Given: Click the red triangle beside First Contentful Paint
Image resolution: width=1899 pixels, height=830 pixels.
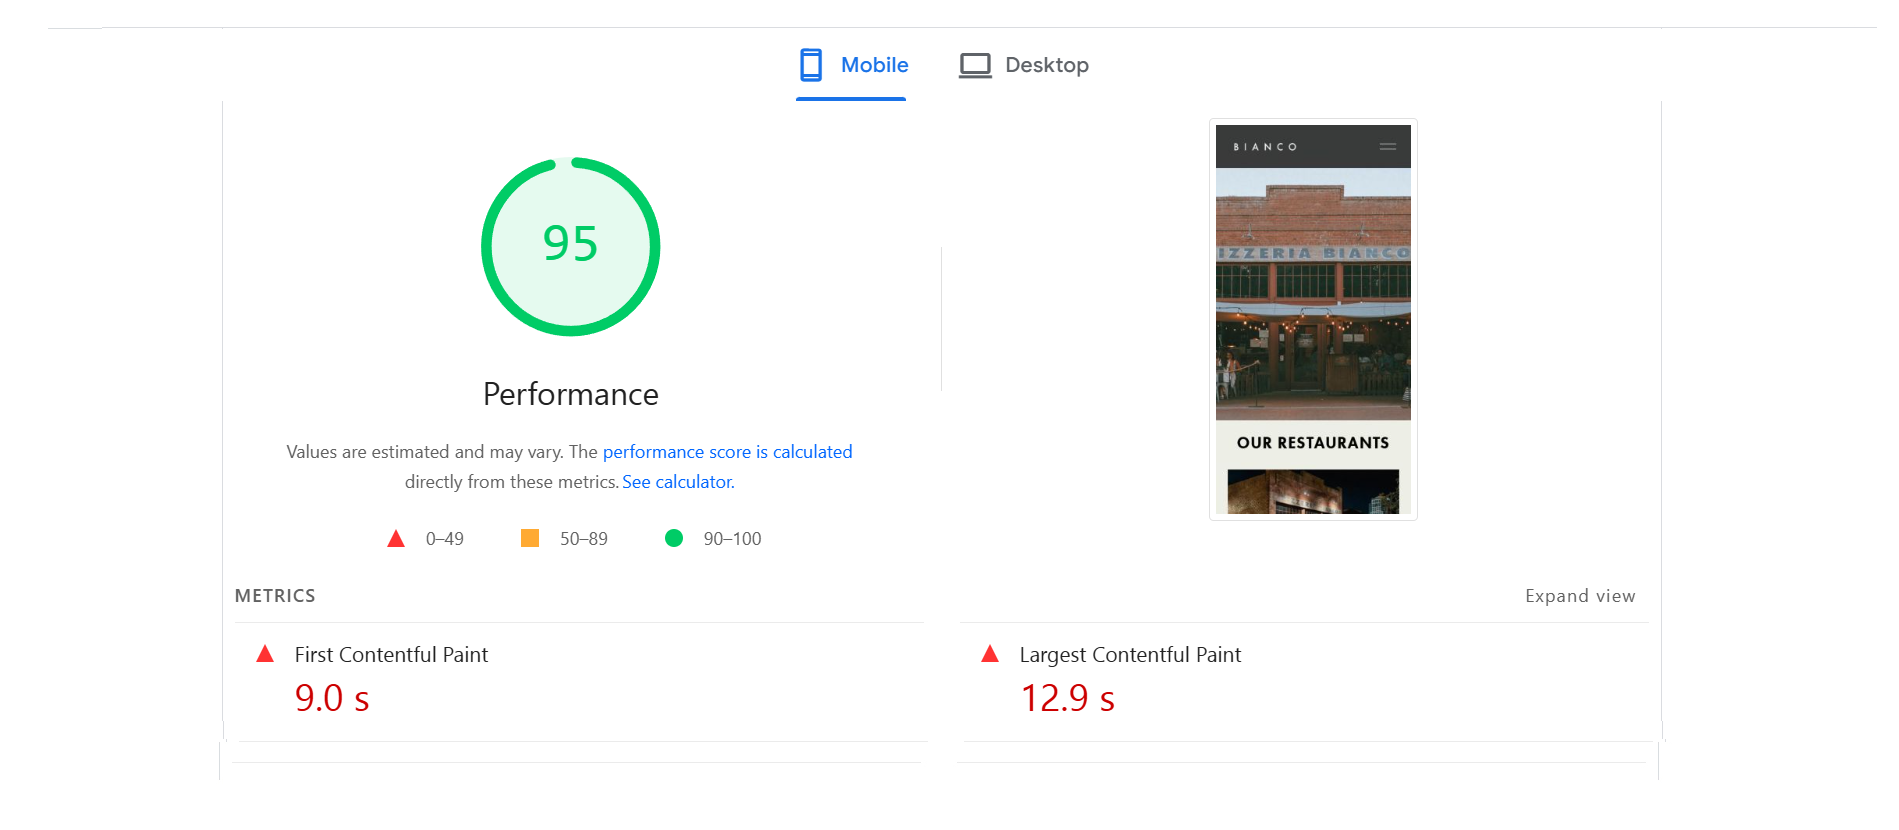Looking at the screenshot, I should pos(265,654).
